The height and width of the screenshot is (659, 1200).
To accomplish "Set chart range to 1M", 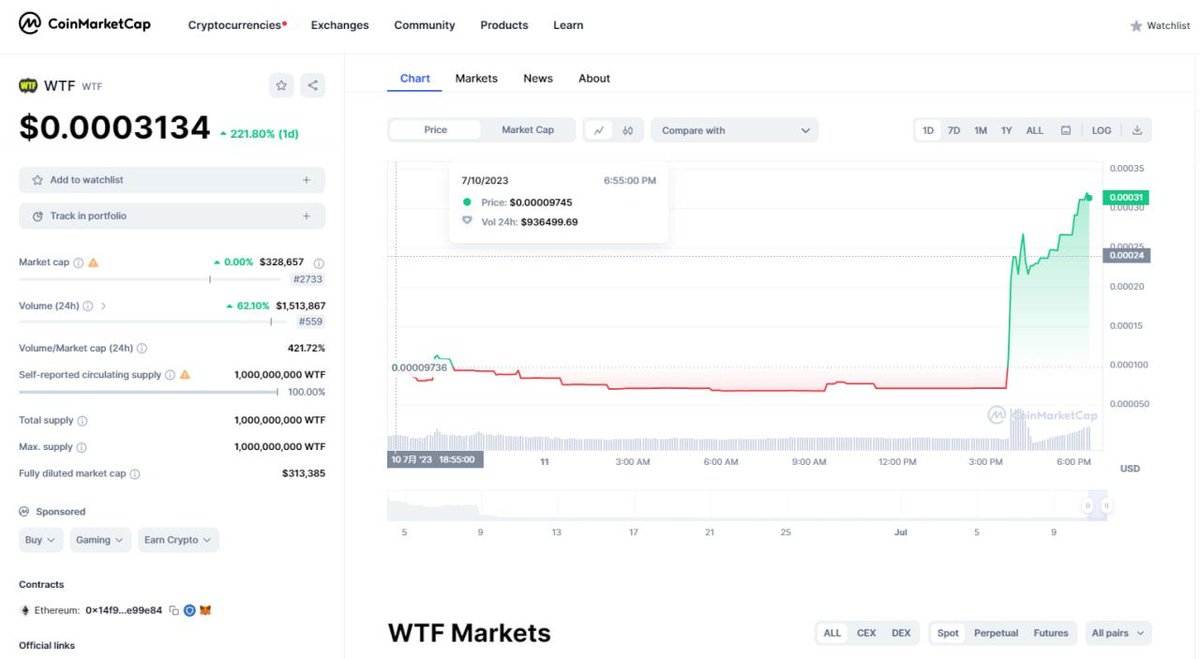I will click(x=981, y=130).
